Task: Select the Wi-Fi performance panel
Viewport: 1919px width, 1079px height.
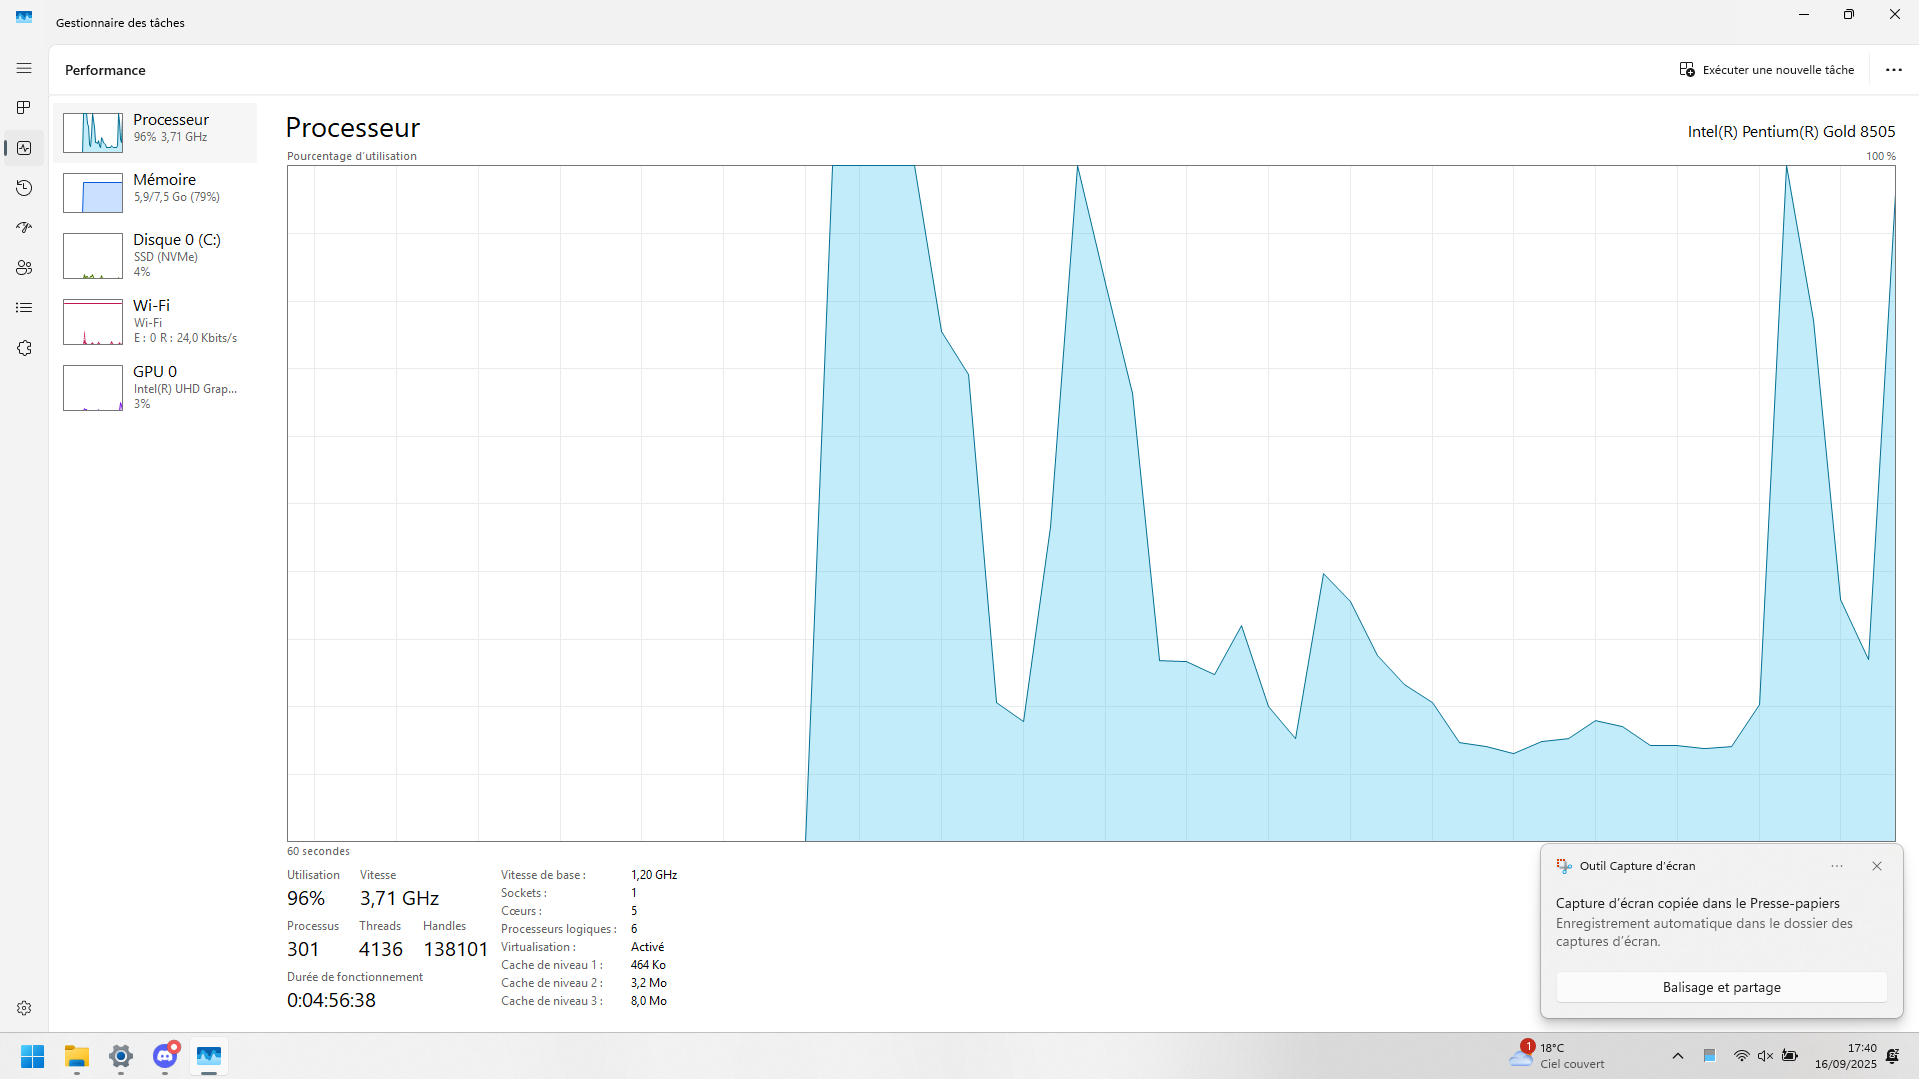Action: 155,322
